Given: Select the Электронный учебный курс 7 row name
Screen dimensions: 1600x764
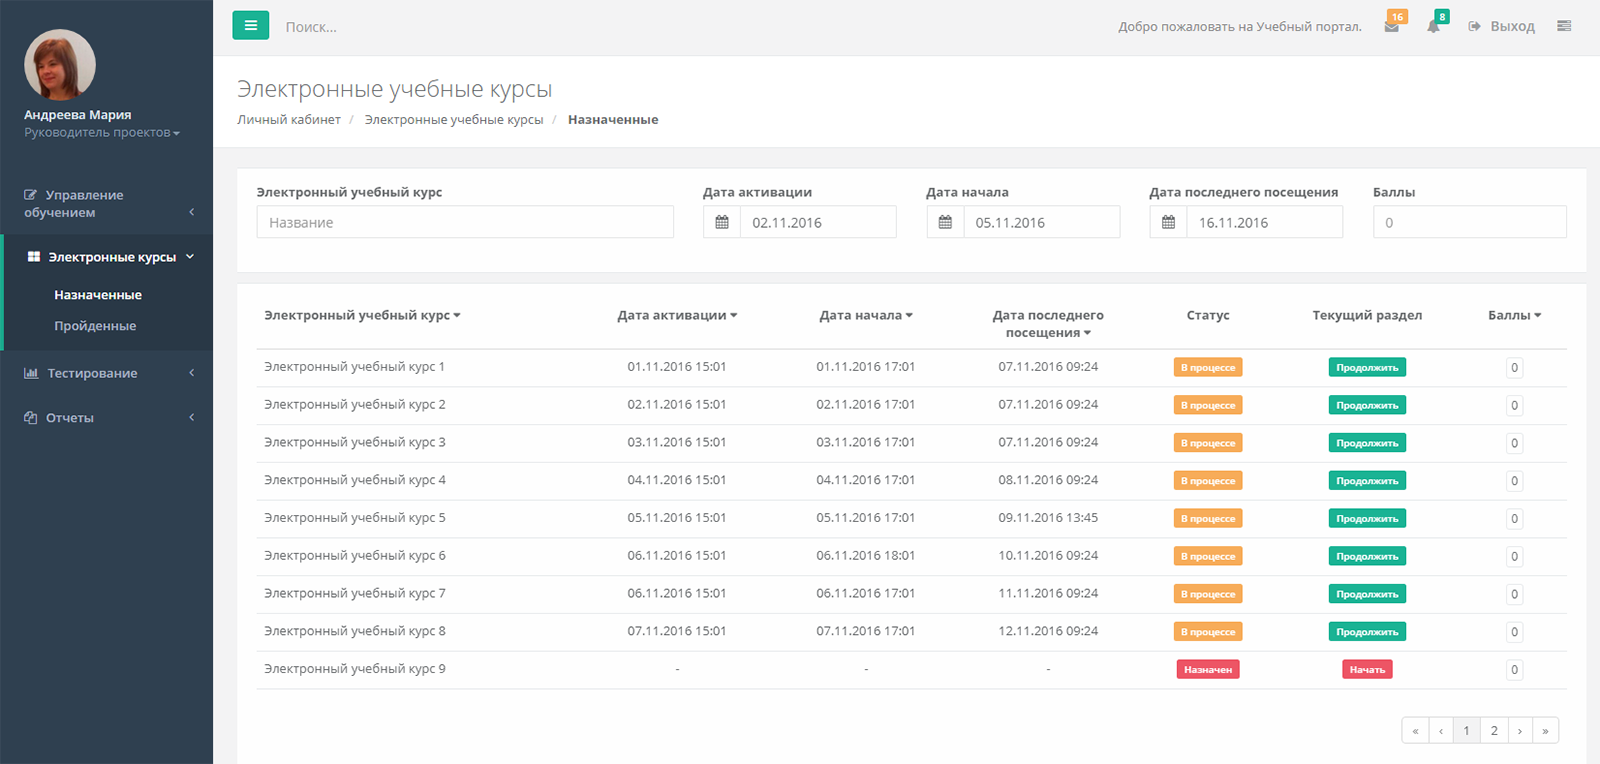Looking at the screenshot, I should point(355,594).
